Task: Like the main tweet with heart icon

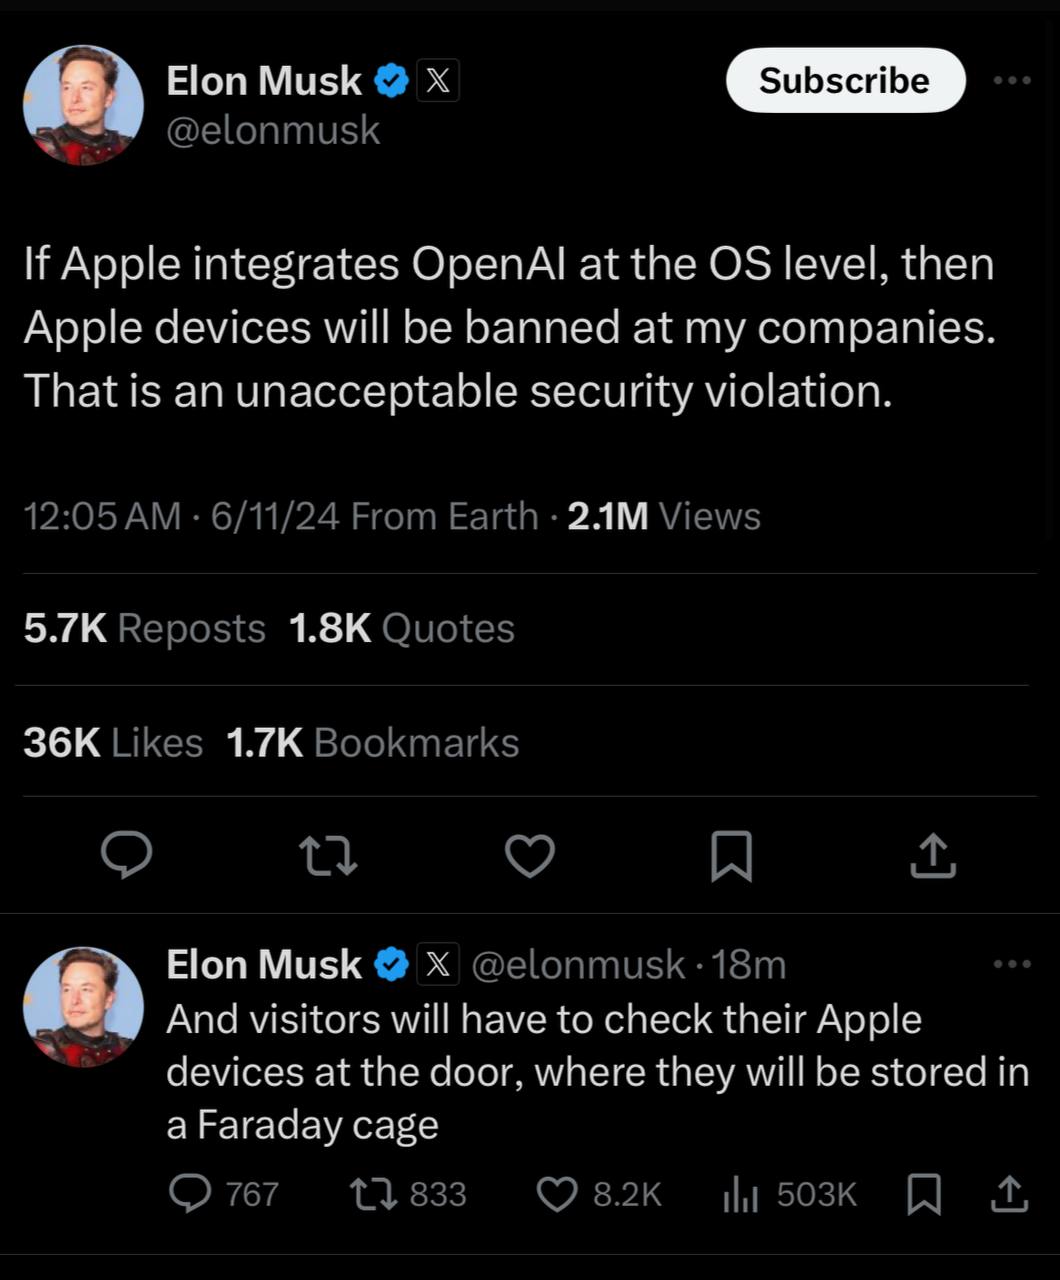Action: pyautogui.click(x=529, y=856)
